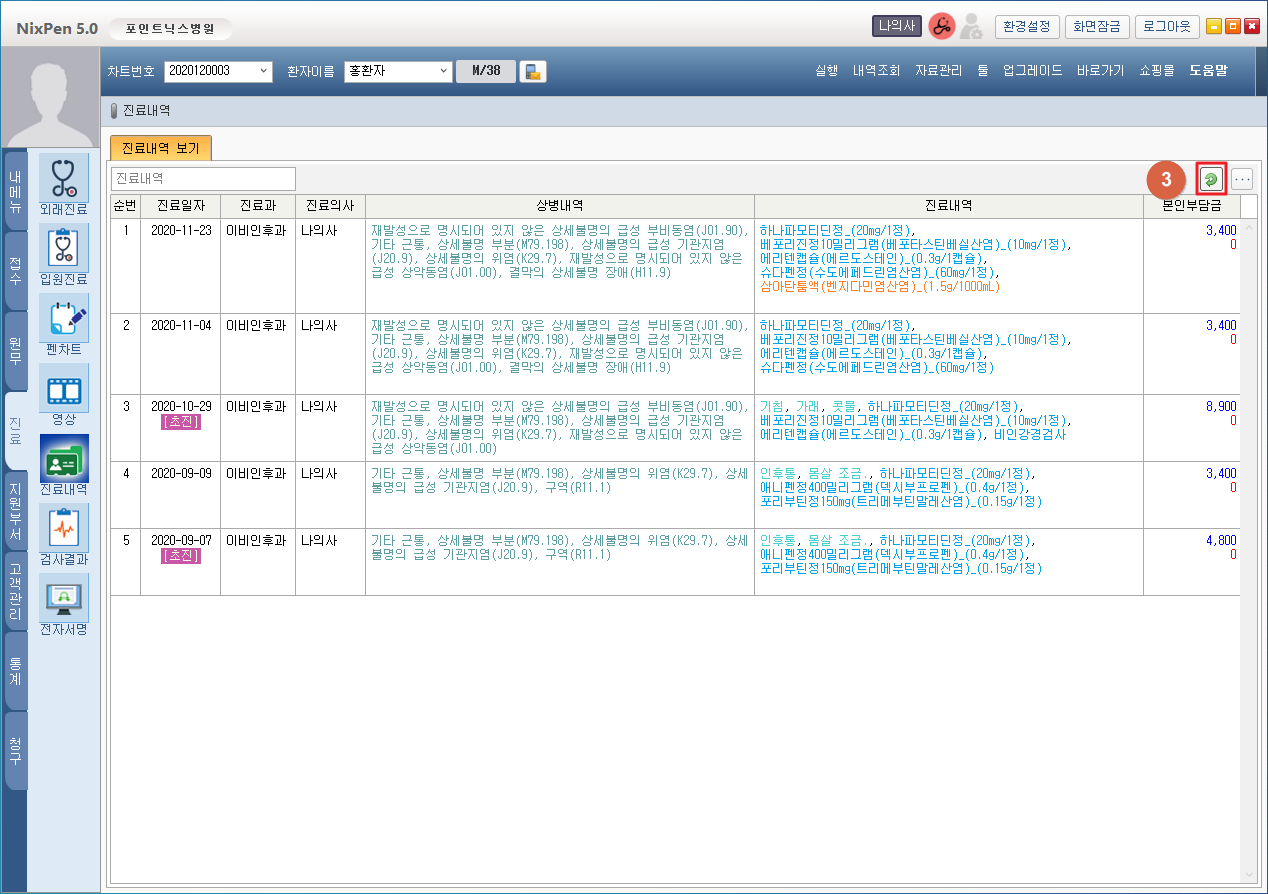Image resolution: width=1268 pixels, height=894 pixels.
Task: Click the 환경설정 button
Action: (1026, 27)
